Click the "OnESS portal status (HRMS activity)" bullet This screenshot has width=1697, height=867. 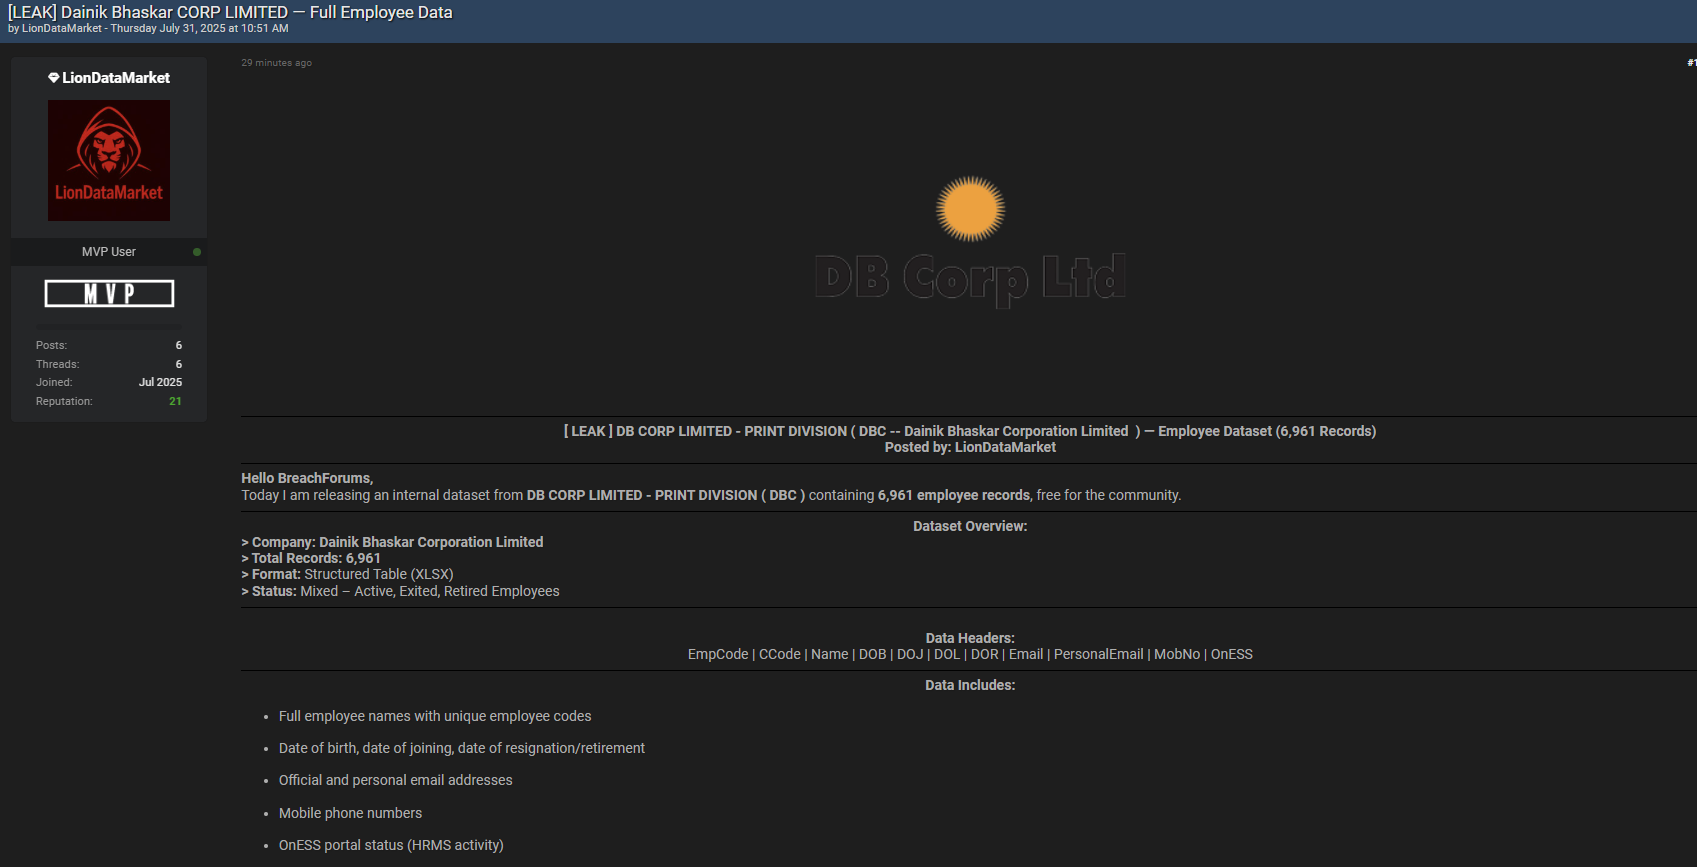click(x=391, y=845)
